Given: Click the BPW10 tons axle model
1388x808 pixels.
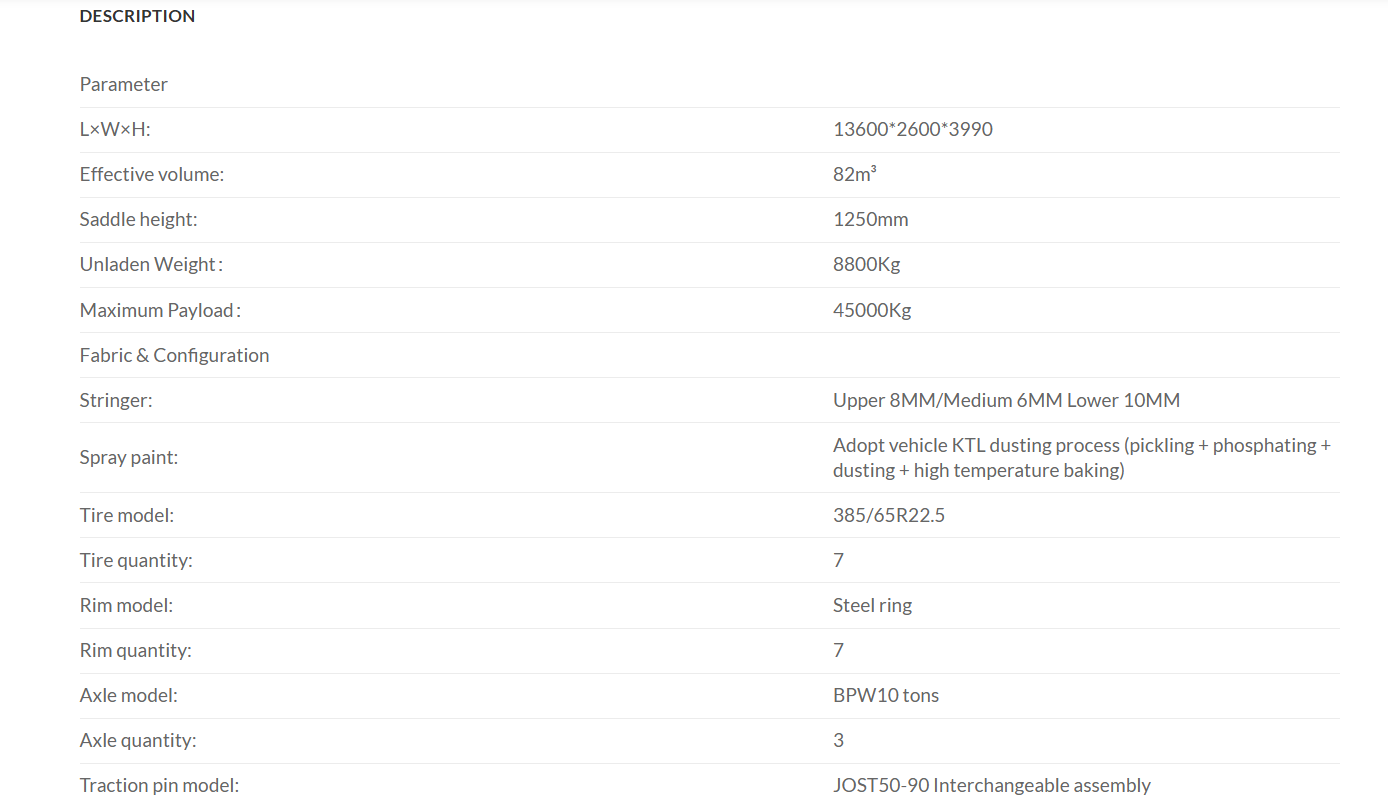Looking at the screenshot, I should coord(886,695).
